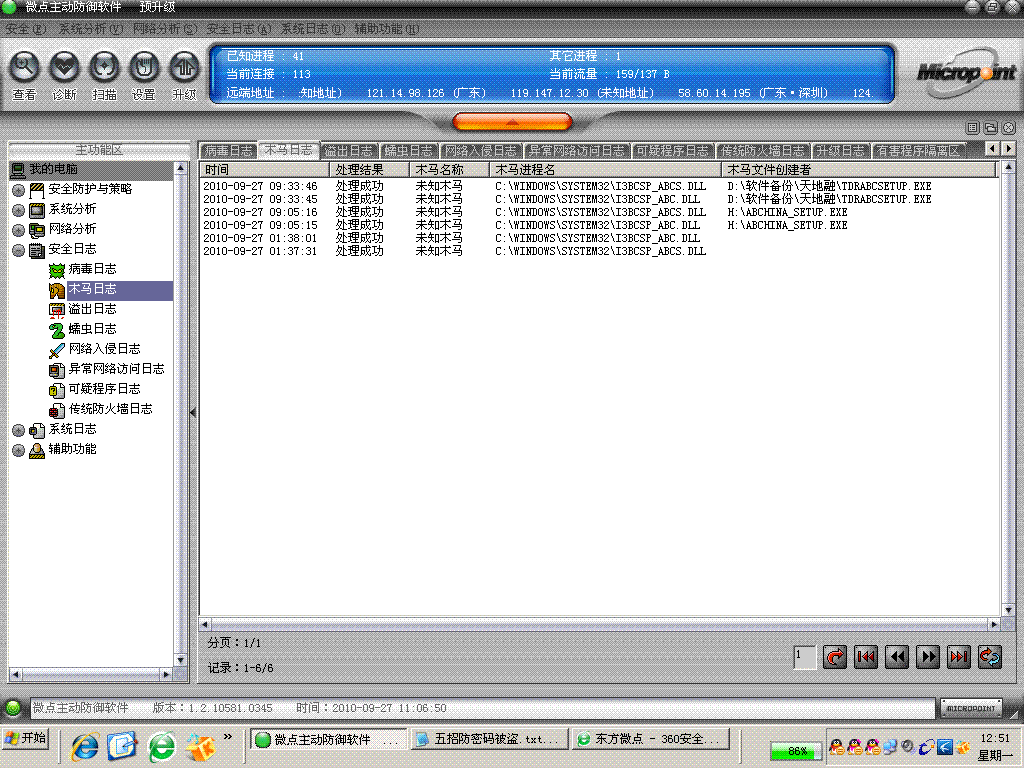1024x768 pixels.
Task: Collapse the 安全日志 tree node
Action: click(x=18, y=250)
